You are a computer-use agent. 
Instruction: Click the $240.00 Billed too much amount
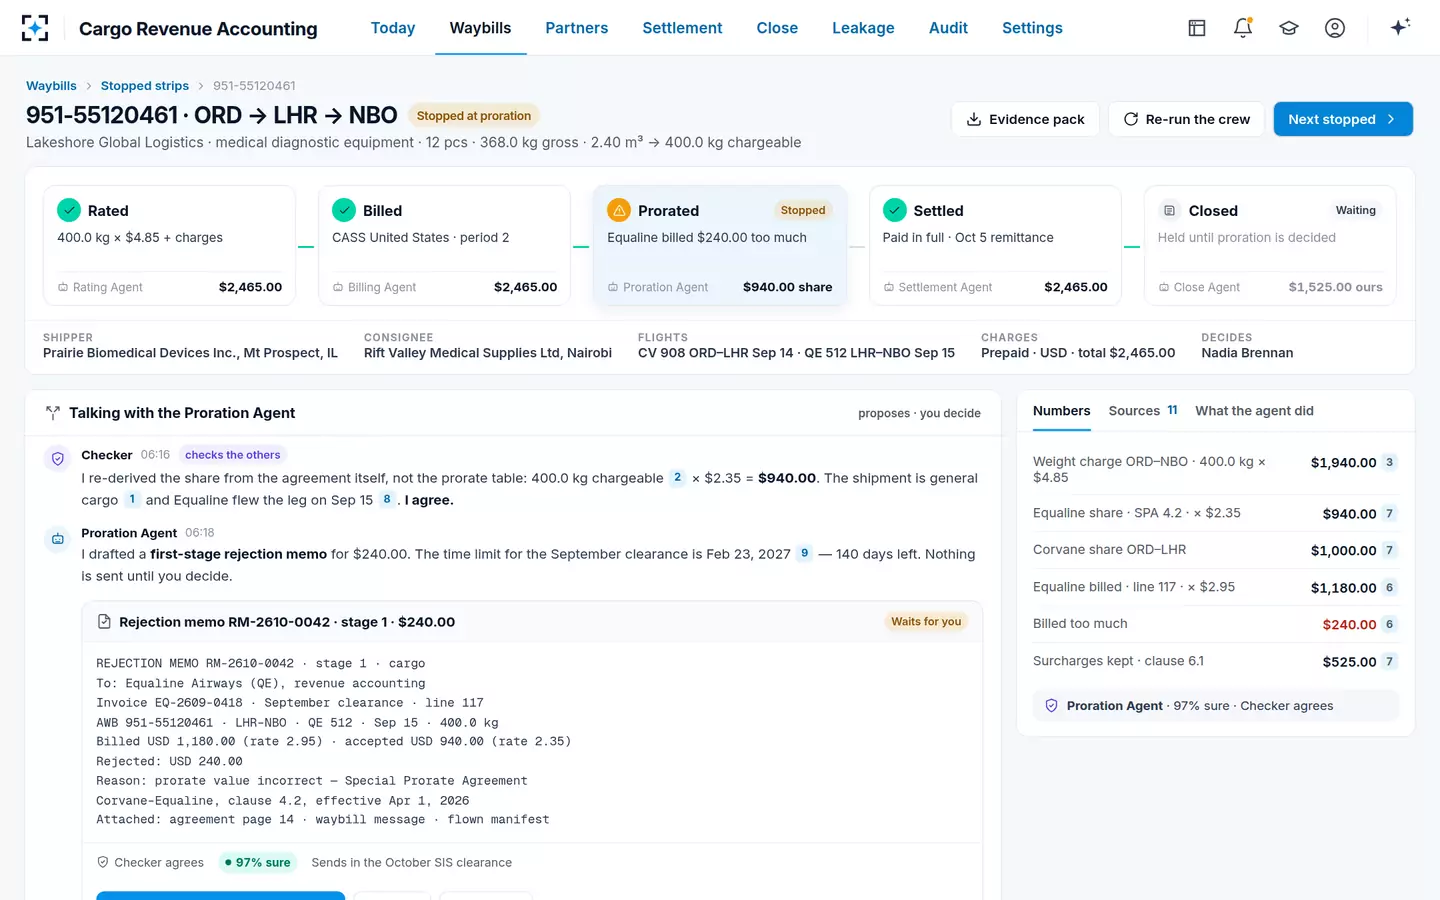tap(1349, 624)
